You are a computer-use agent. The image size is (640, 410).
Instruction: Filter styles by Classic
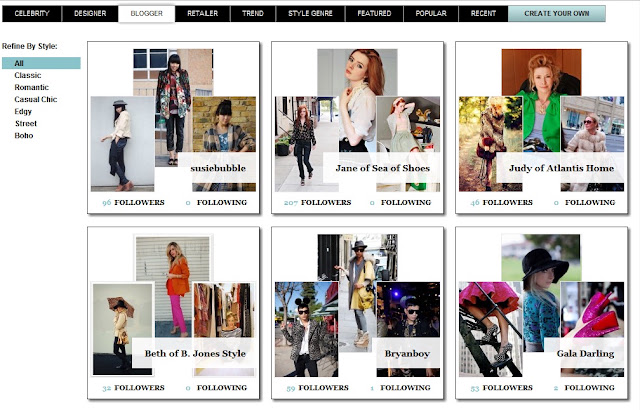pos(28,75)
